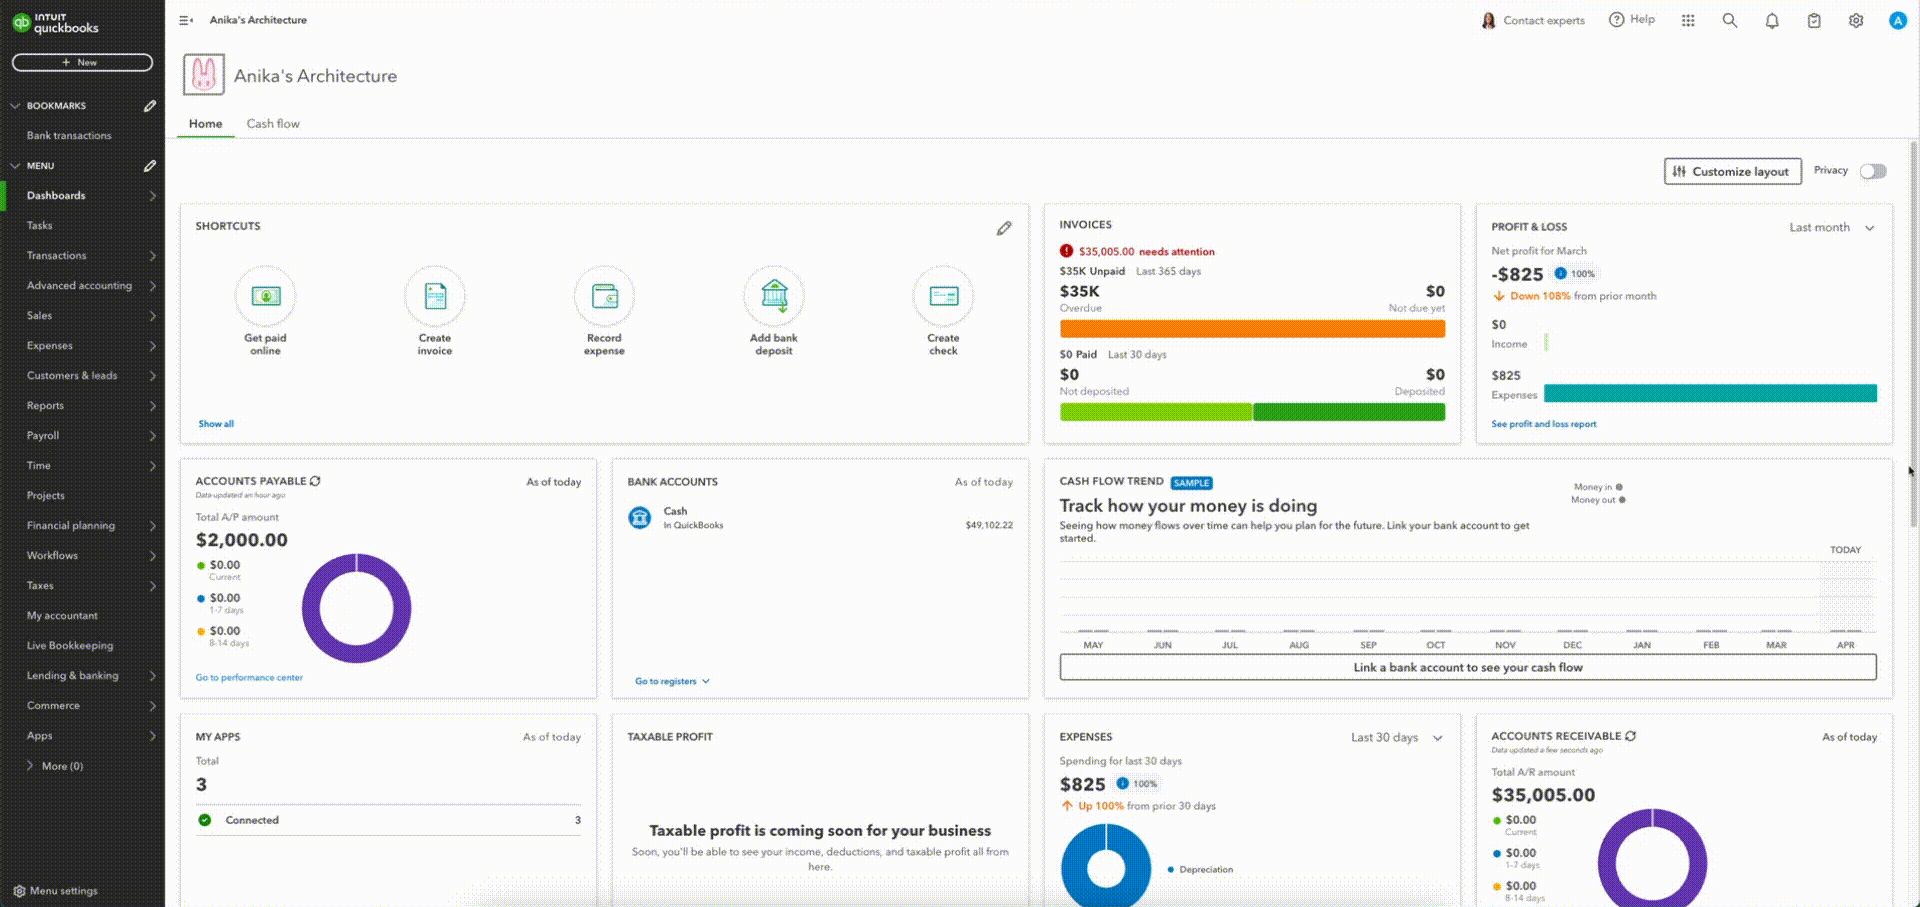Click the search magnifier icon

click(1730, 21)
